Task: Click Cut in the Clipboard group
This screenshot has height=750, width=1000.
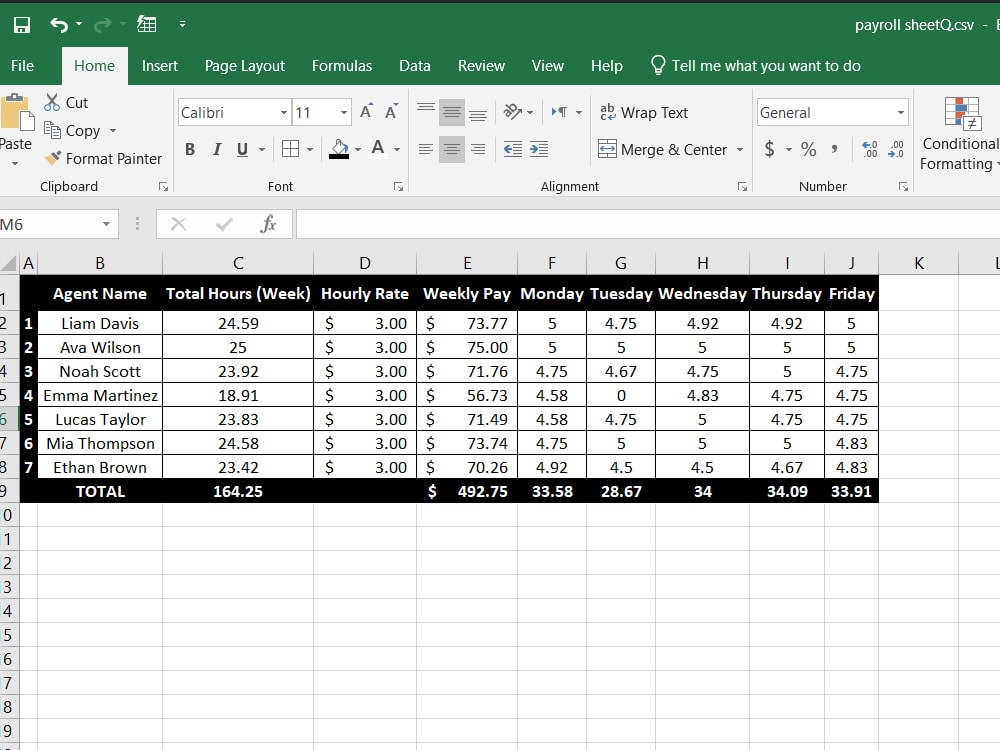Action: (66, 103)
